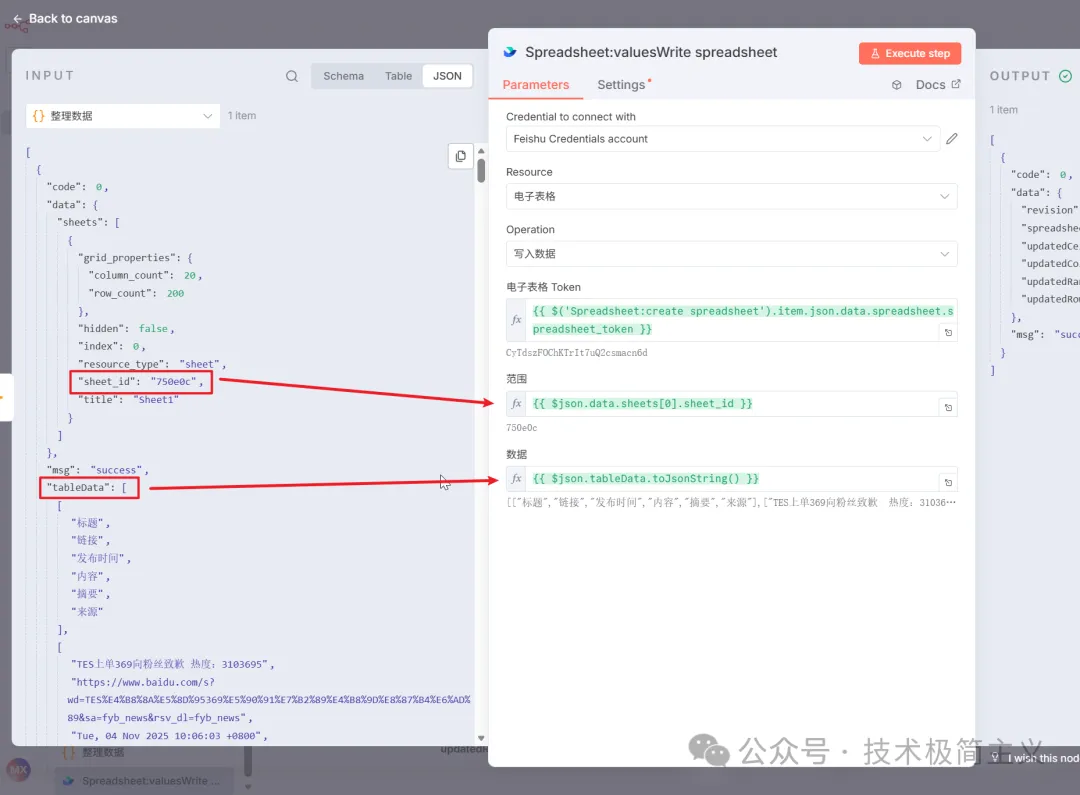Click the Execute step button

point(910,53)
